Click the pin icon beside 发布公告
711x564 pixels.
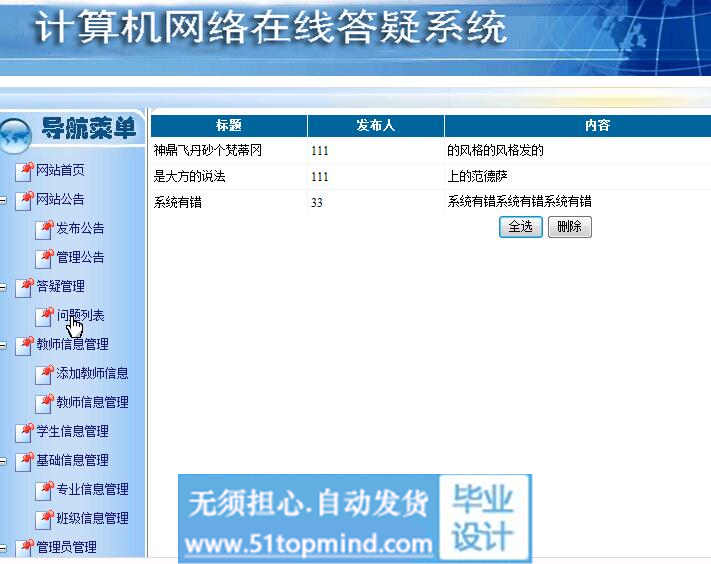(44, 229)
